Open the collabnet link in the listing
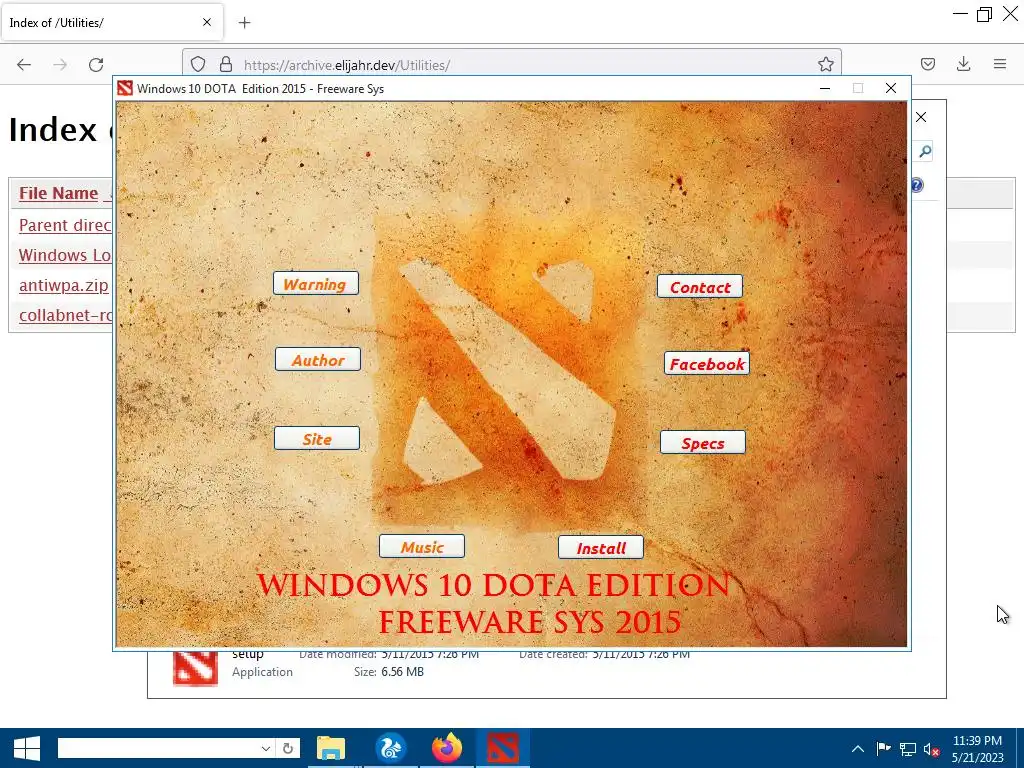This screenshot has height=768, width=1024. pyautogui.click(x=65, y=315)
